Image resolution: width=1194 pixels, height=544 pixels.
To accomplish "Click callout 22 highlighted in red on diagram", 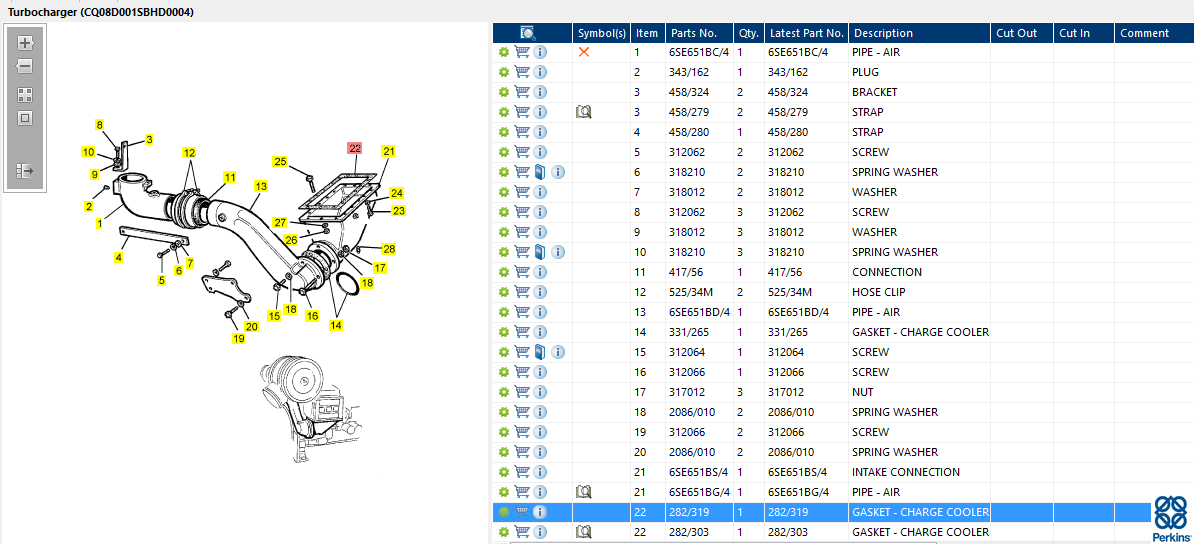I will tap(355, 148).
